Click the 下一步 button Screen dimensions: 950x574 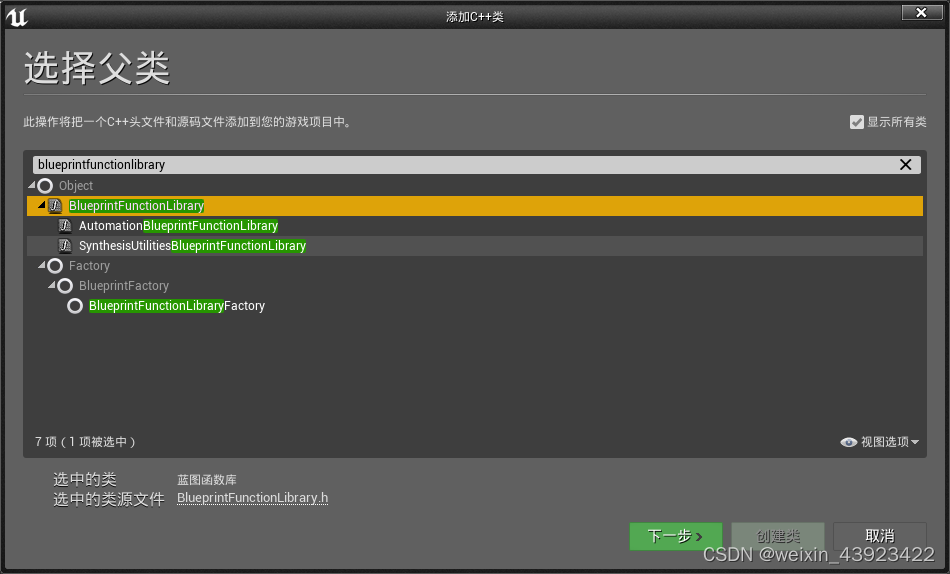[676, 536]
